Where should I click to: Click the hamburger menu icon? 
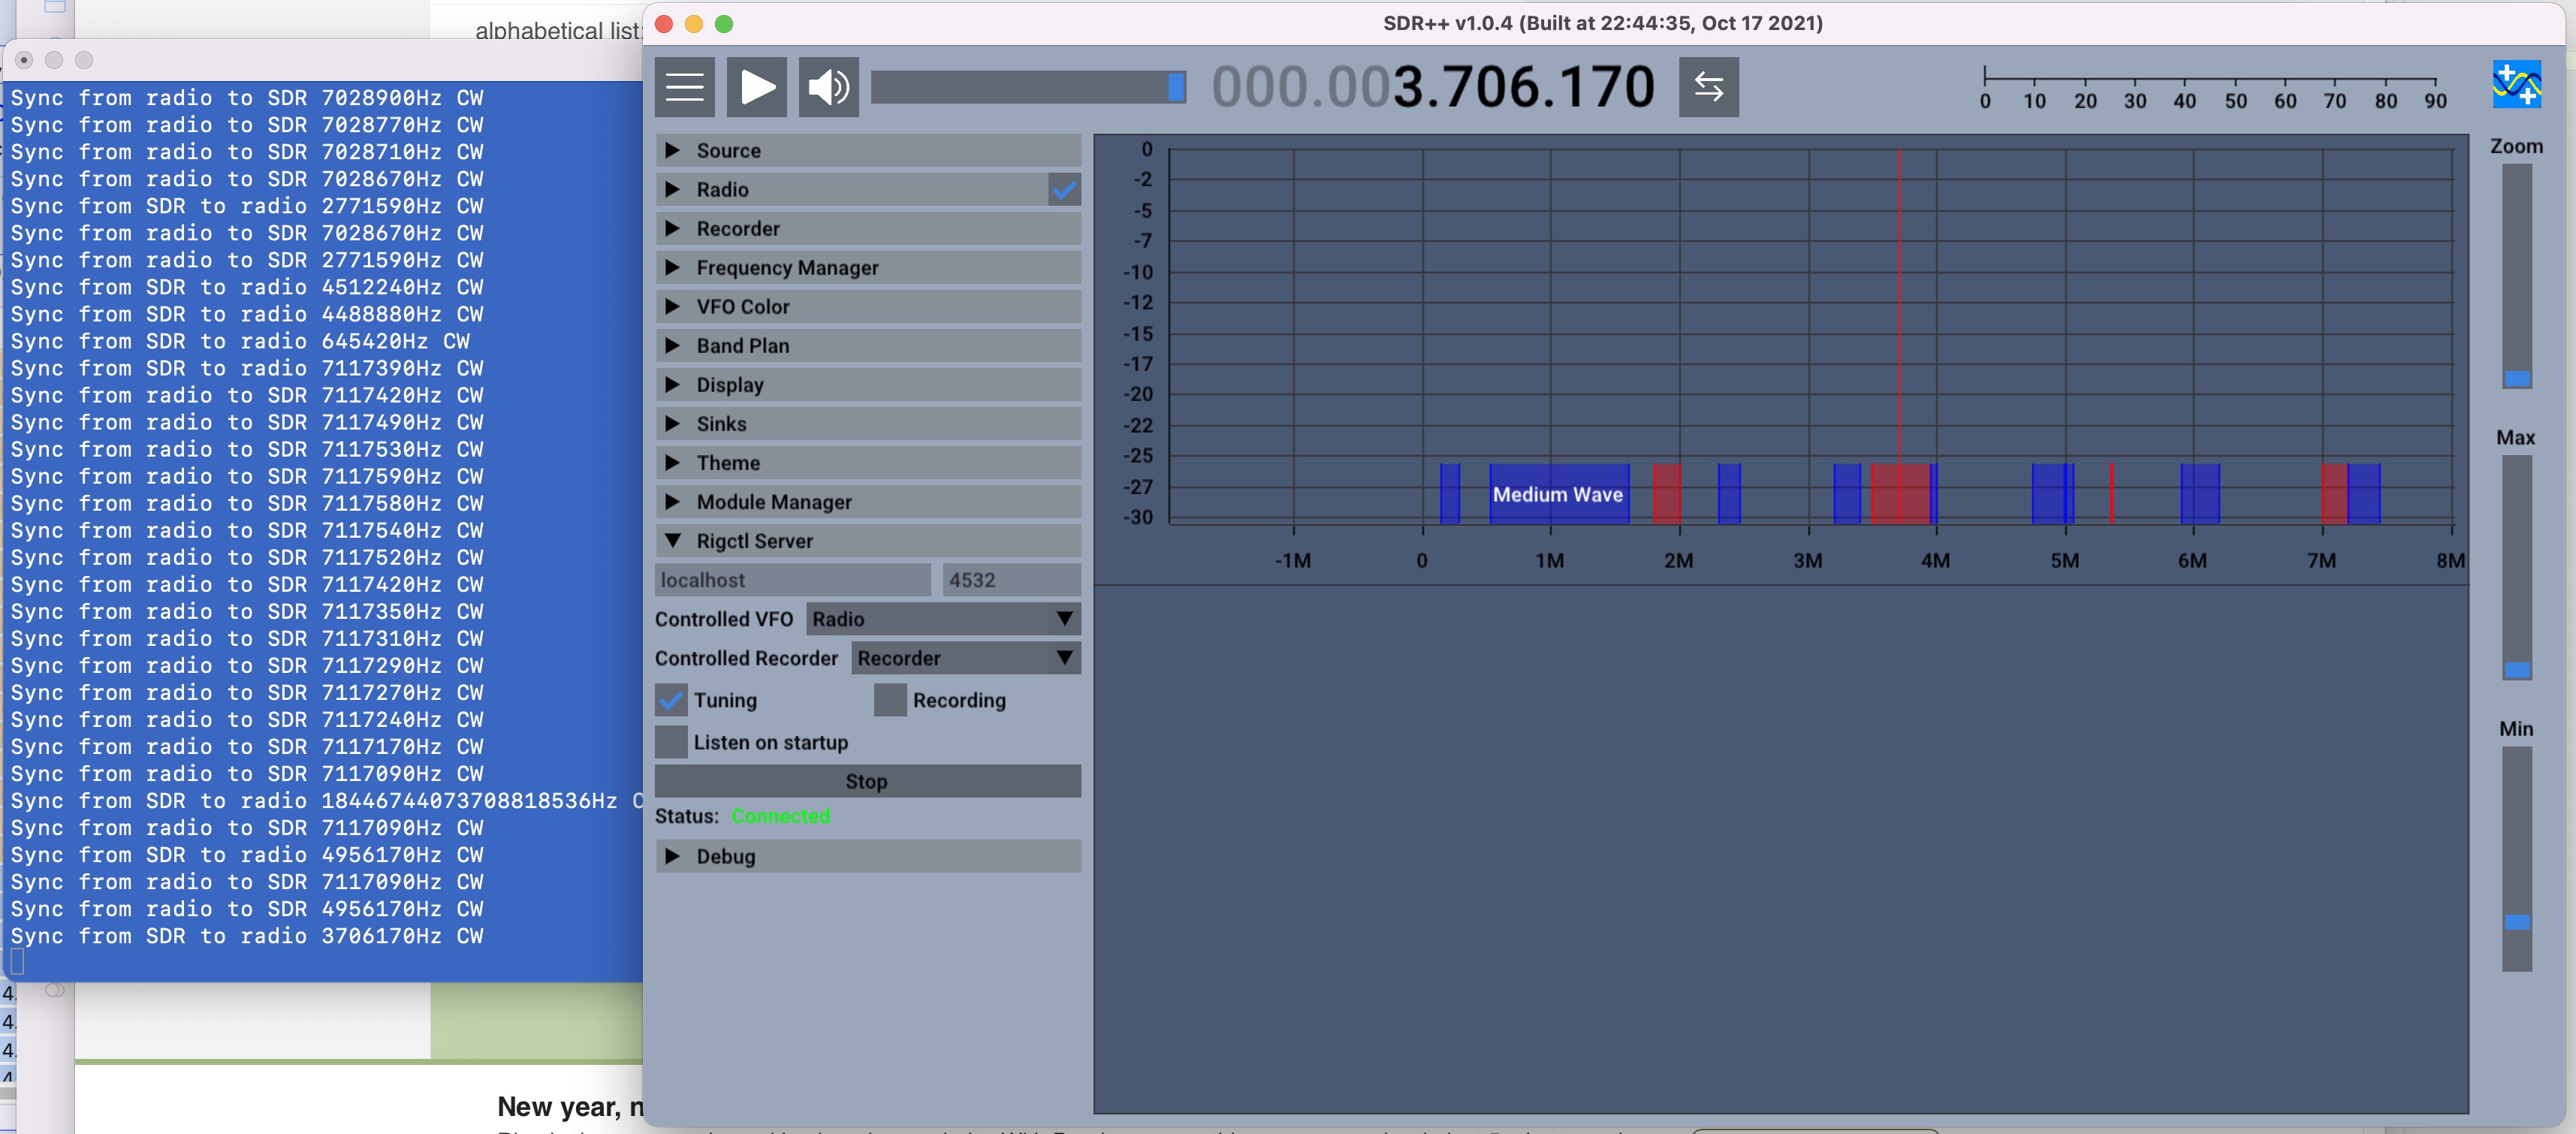[x=684, y=88]
